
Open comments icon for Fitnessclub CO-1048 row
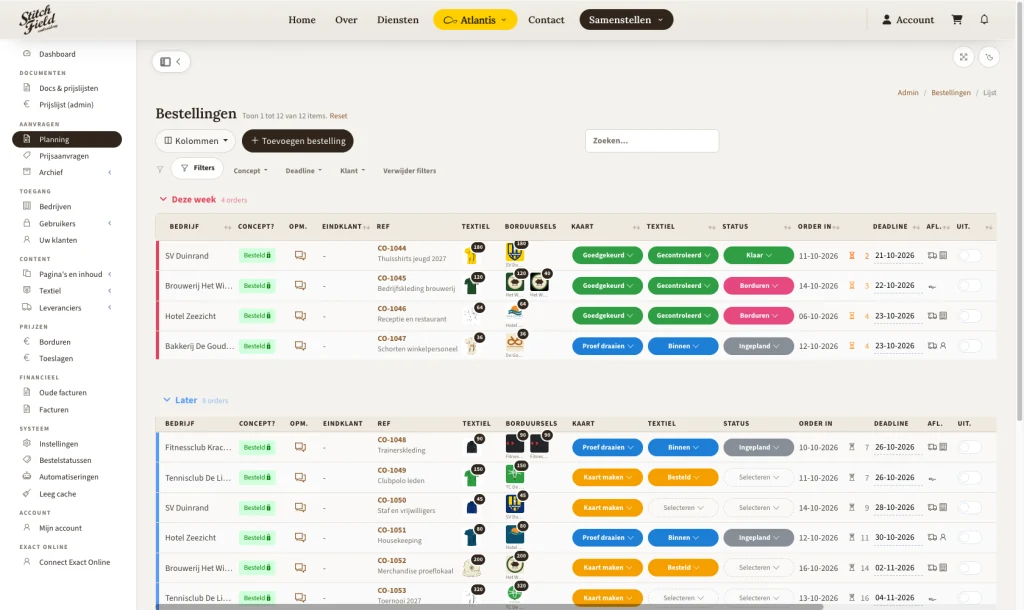coord(300,447)
